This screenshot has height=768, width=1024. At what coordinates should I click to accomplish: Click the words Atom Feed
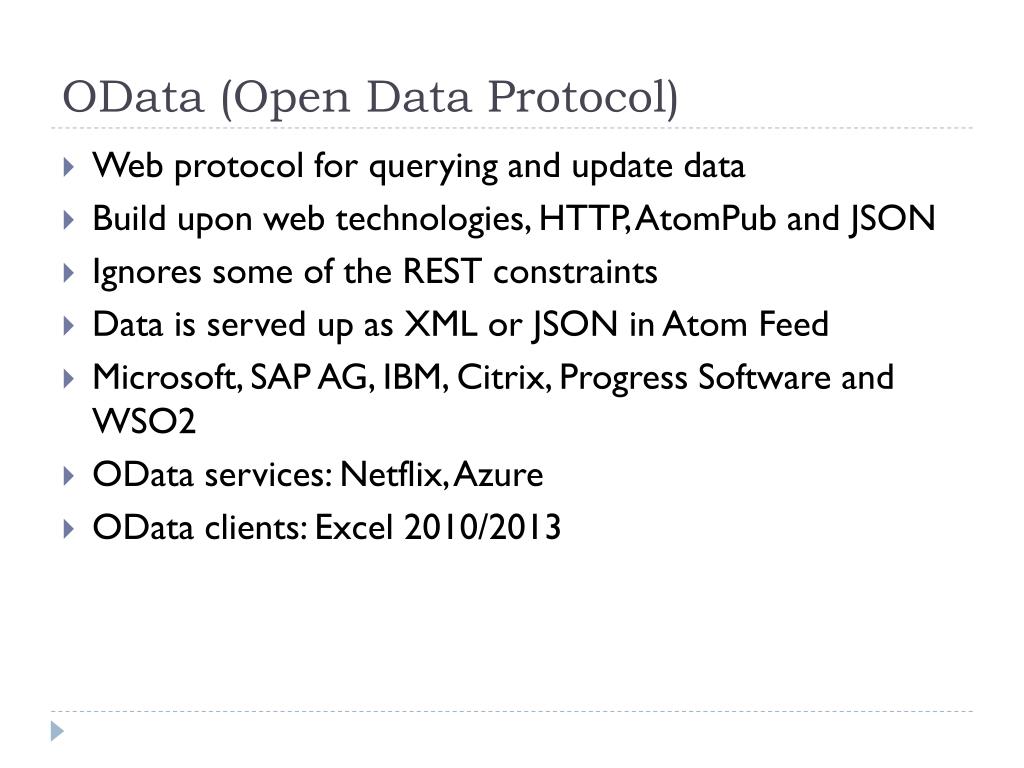click(x=745, y=325)
